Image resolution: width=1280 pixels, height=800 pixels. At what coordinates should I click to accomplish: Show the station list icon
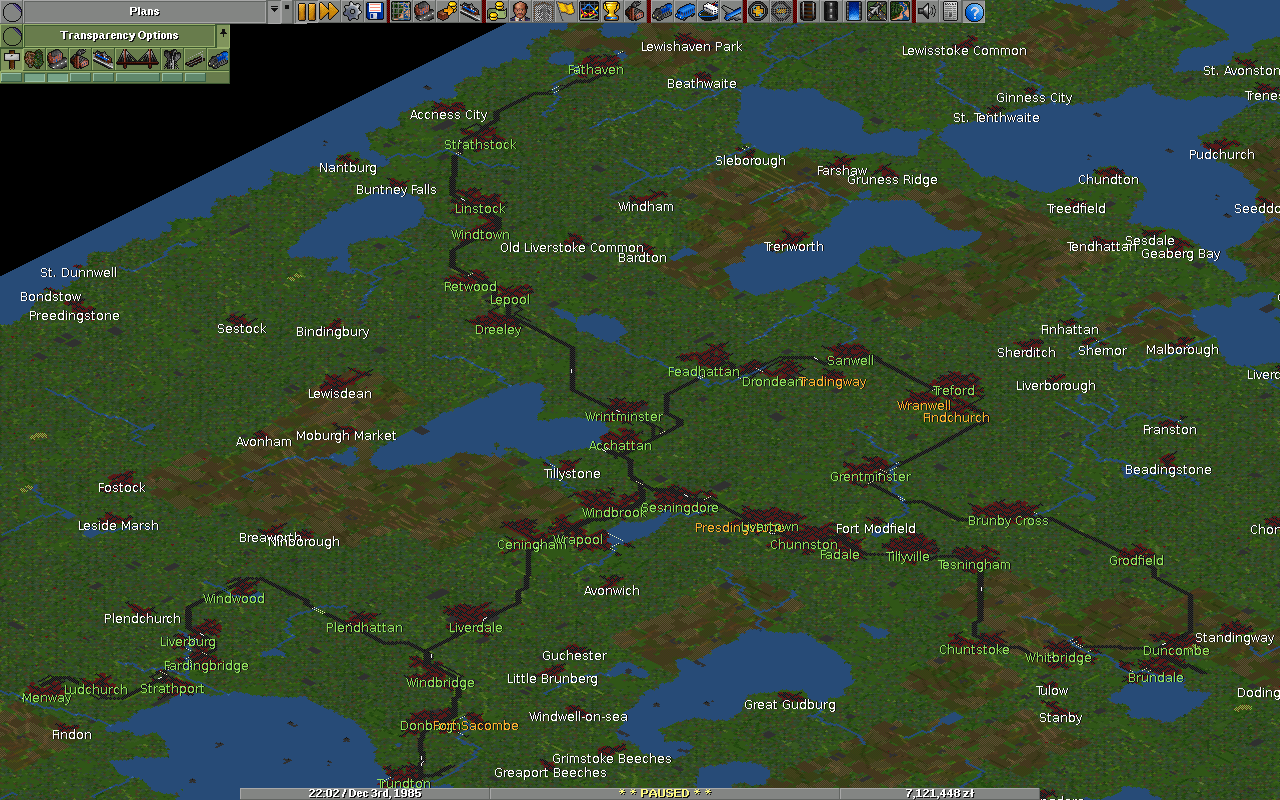pos(470,12)
